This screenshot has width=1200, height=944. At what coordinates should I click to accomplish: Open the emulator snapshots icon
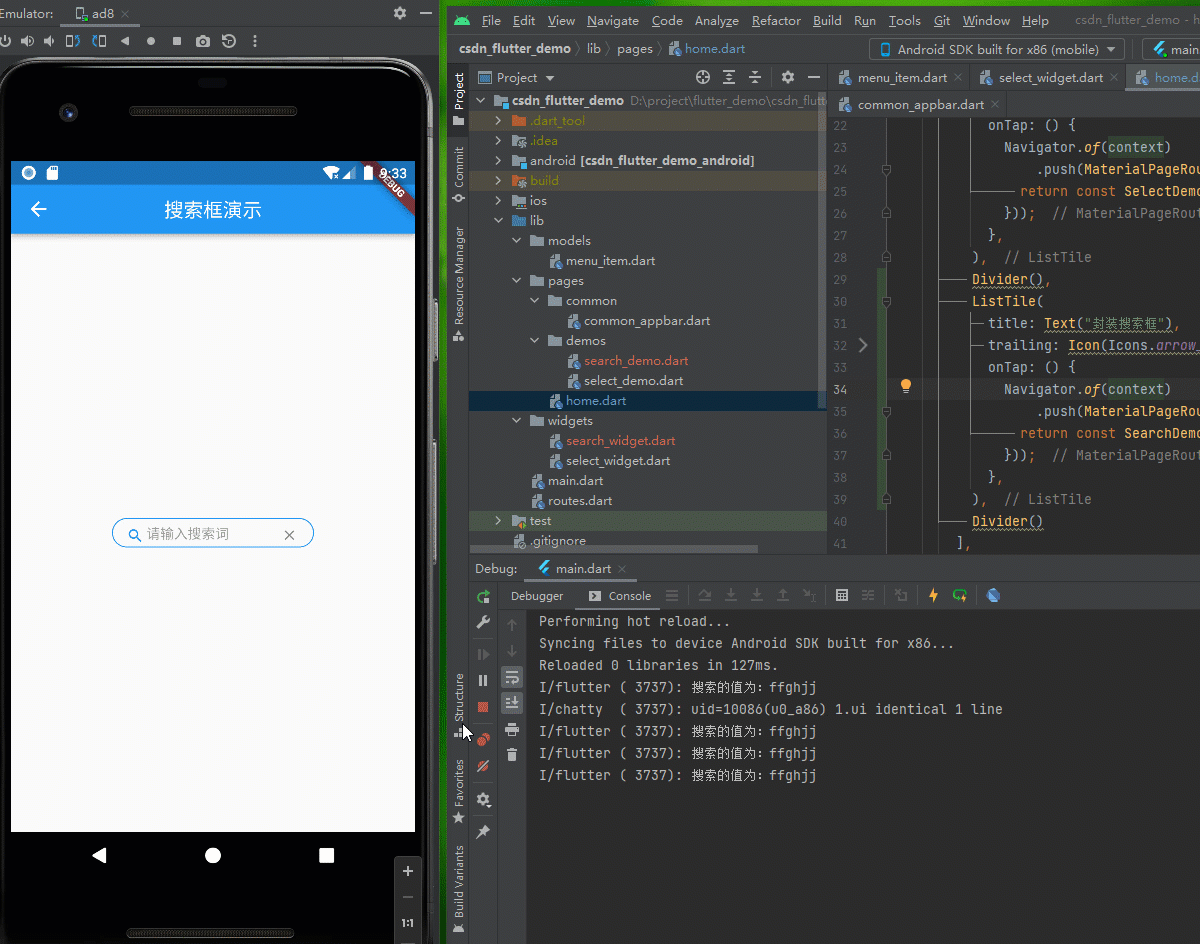click(229, 41)
